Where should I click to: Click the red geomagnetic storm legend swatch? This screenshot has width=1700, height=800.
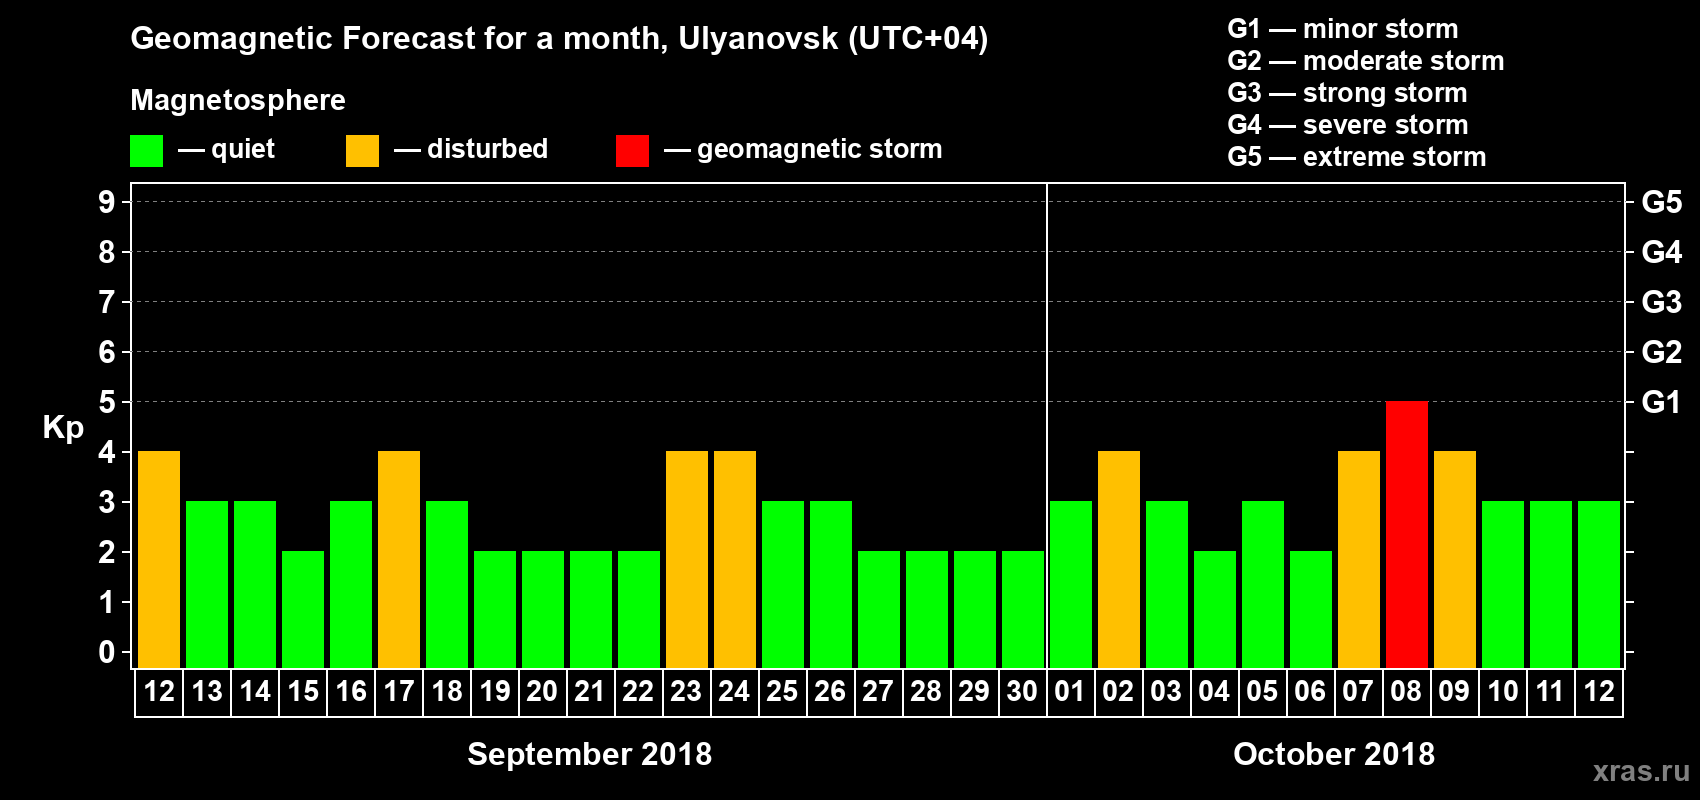point(632,151)
